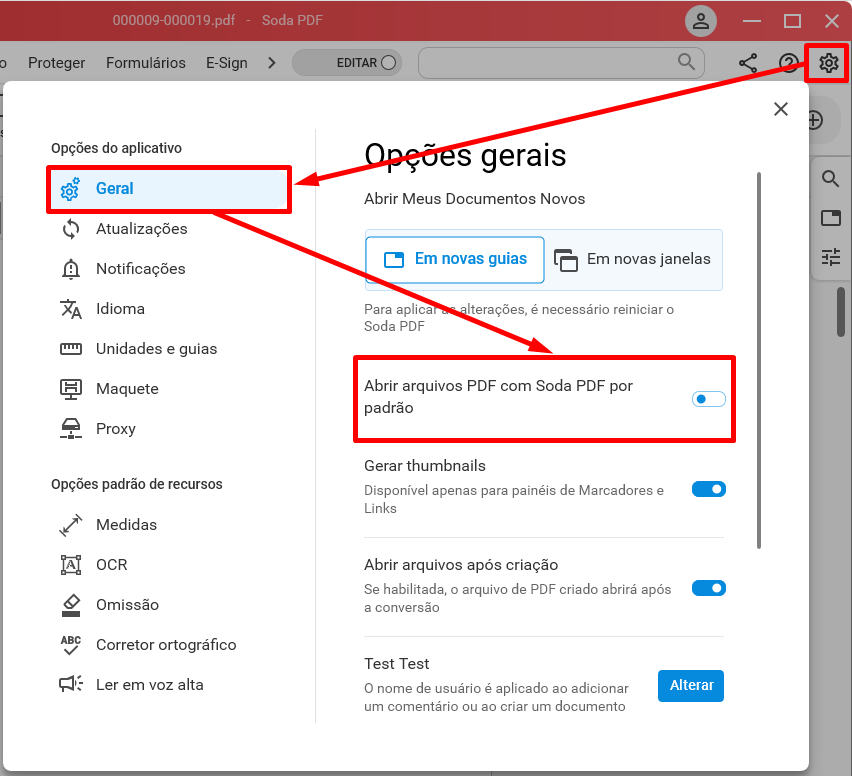
Task: Click the Idioma translate icon
Action: [x=71, y=309]
